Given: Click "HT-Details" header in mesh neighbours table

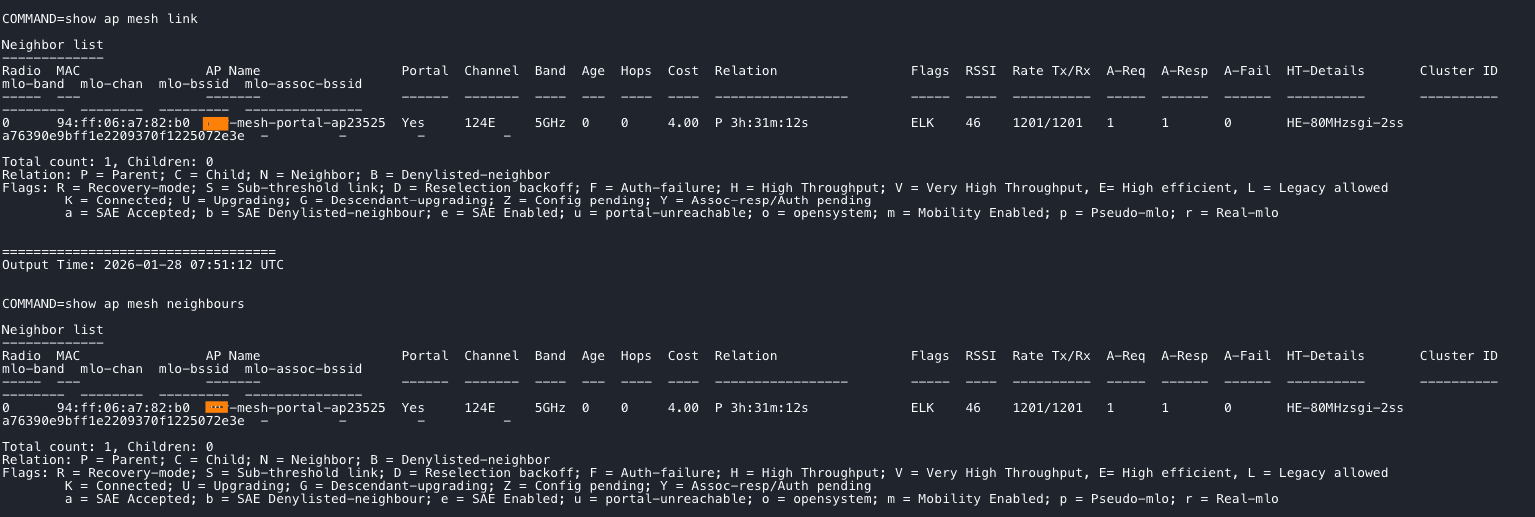Looking at the screenshot, I should click(1325, 356).
